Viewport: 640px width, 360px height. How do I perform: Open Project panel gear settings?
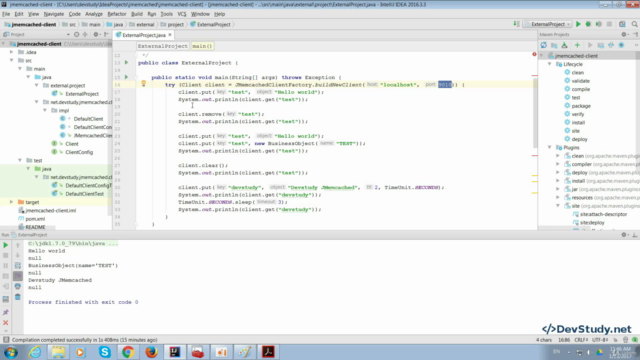(96, 35)
